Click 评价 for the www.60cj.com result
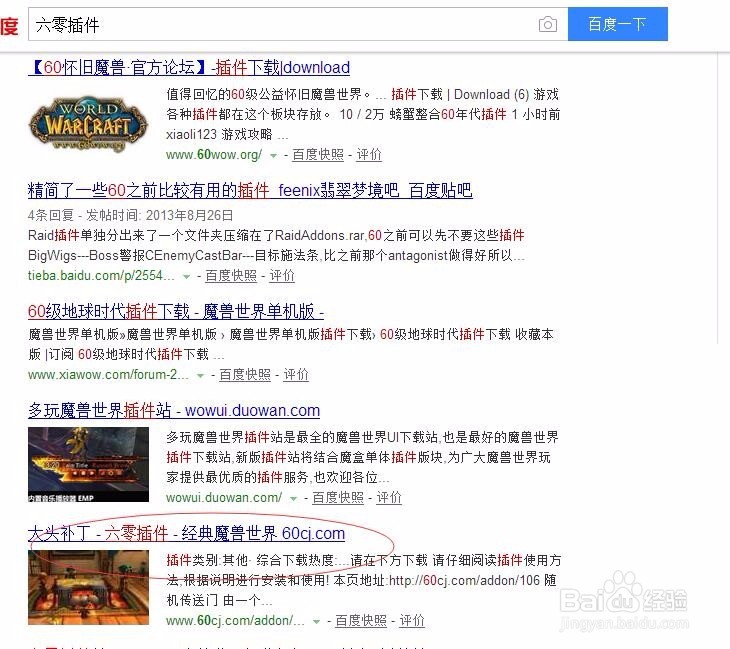The width and height of the screenshot is (730, 649). (412, 621)
